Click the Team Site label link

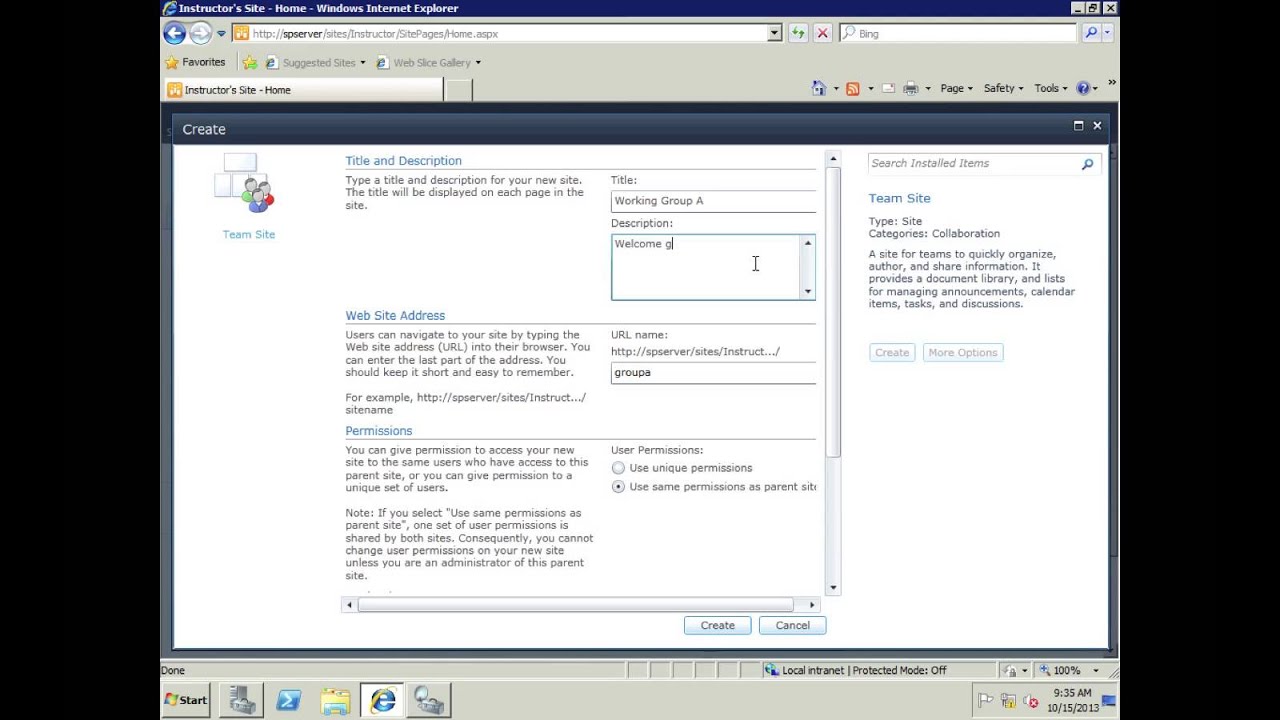point(249,234)
